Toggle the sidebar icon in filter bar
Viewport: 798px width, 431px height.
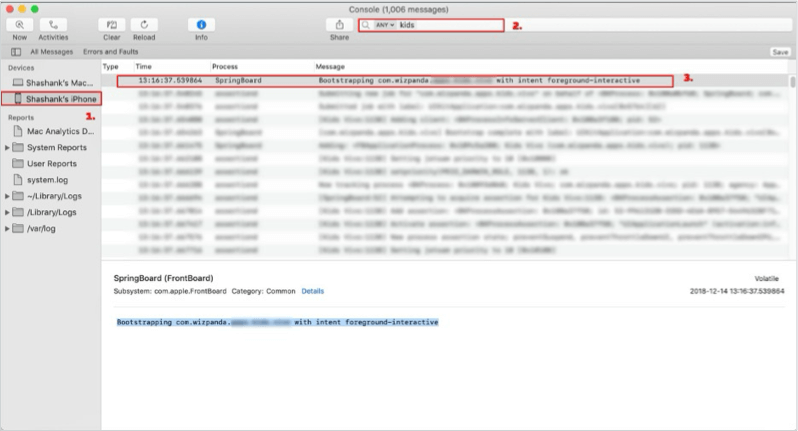point(16,52)
